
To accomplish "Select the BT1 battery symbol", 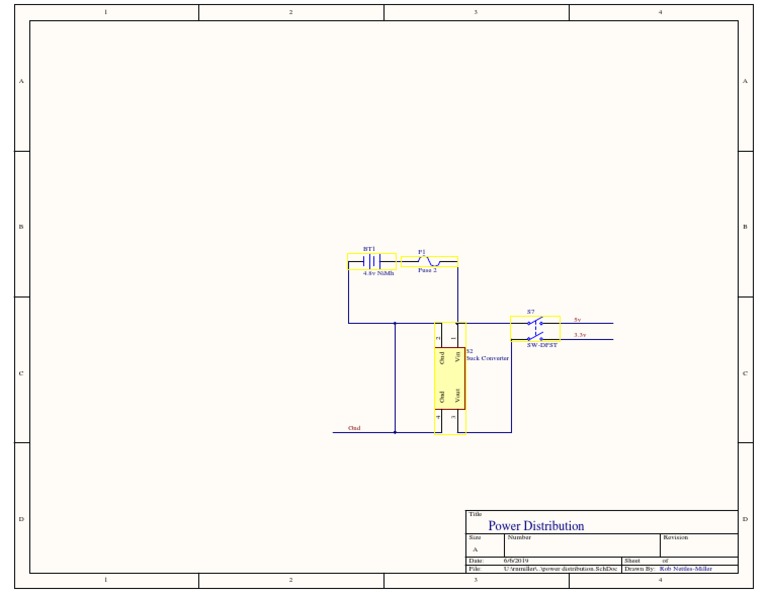I will coord(372,261).
